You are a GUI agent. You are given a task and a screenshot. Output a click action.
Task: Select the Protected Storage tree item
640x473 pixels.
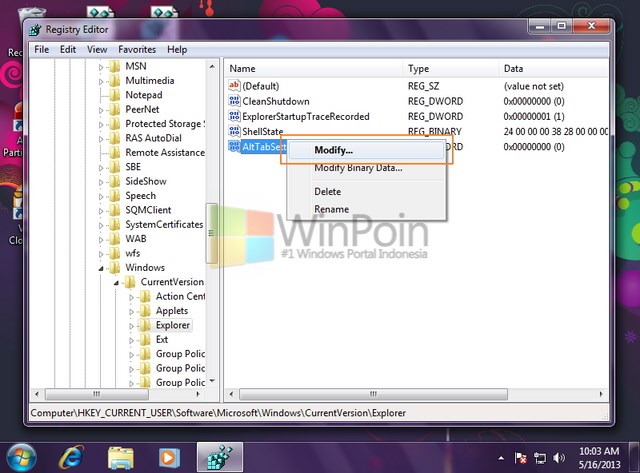[165, 124]
